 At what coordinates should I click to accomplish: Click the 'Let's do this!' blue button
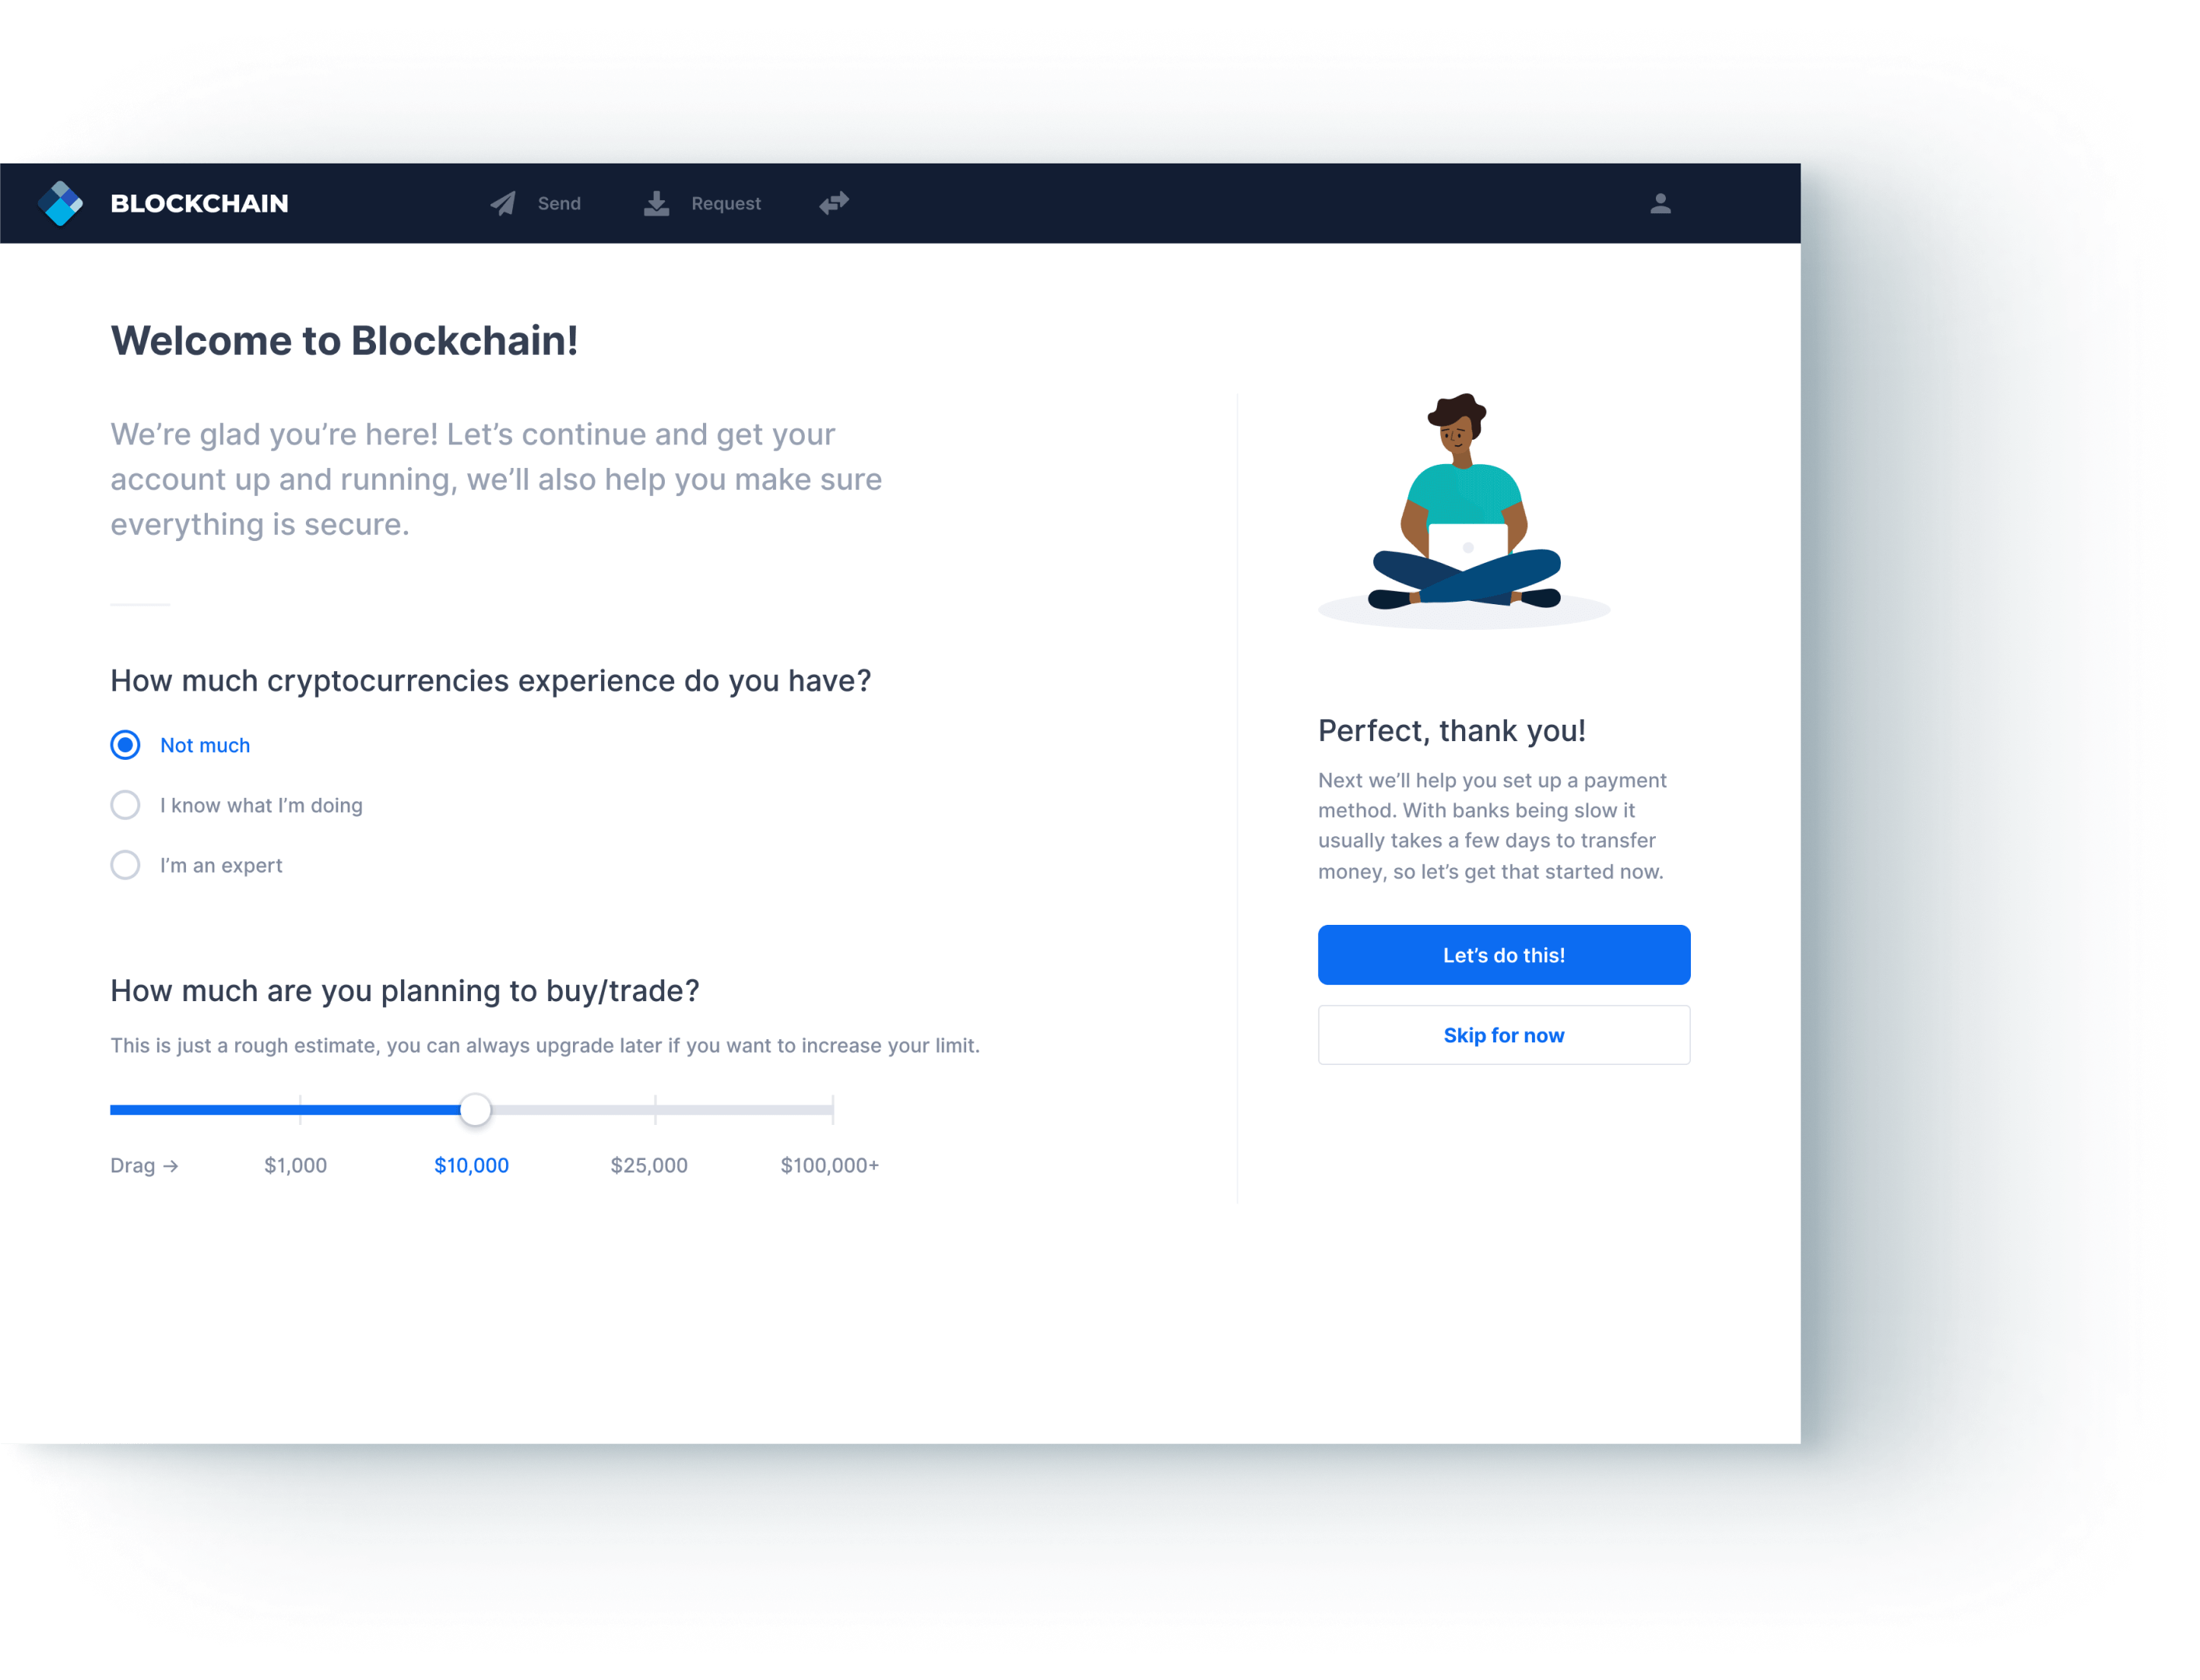[x=1503, y=953]
